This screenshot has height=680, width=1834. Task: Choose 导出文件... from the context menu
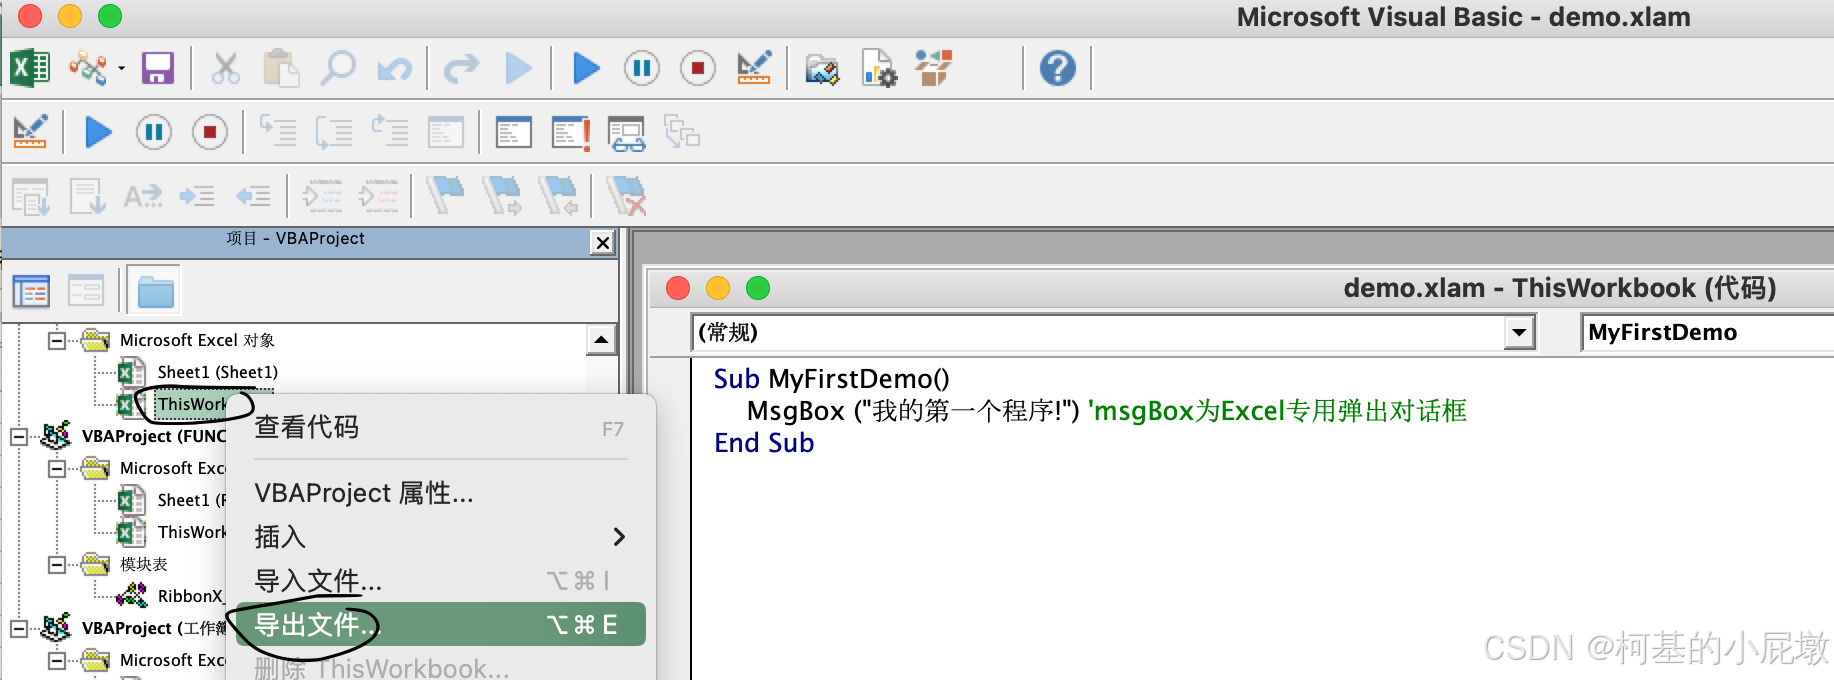[440, 625]
